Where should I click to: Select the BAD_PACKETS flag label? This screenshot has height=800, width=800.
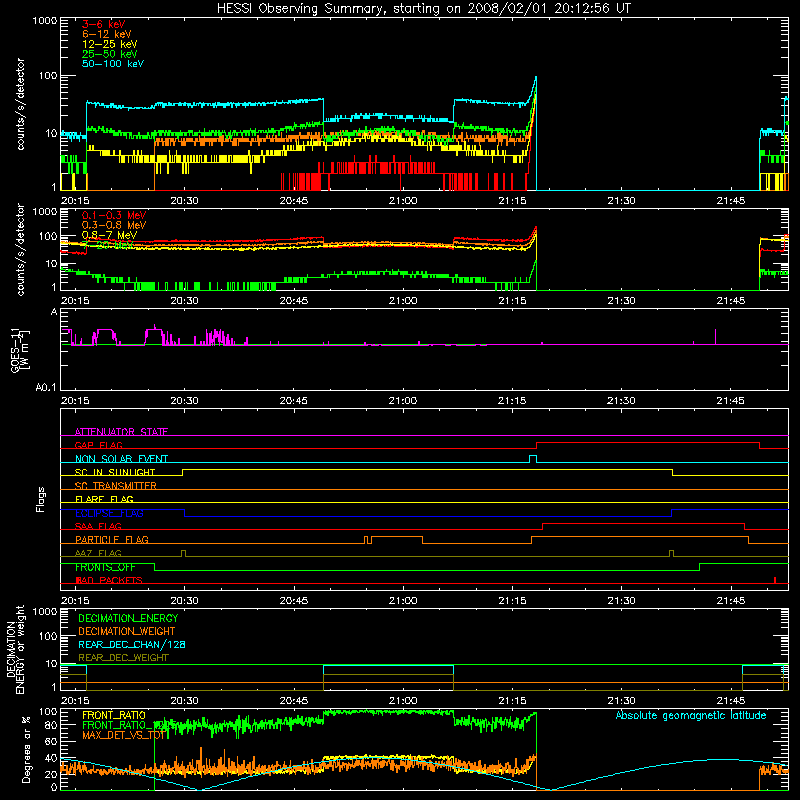point(109,580)
